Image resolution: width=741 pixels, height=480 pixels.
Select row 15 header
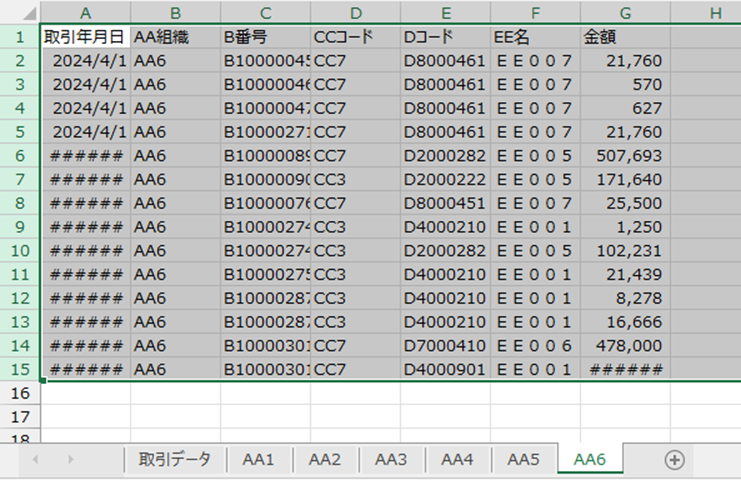[20, 369]
